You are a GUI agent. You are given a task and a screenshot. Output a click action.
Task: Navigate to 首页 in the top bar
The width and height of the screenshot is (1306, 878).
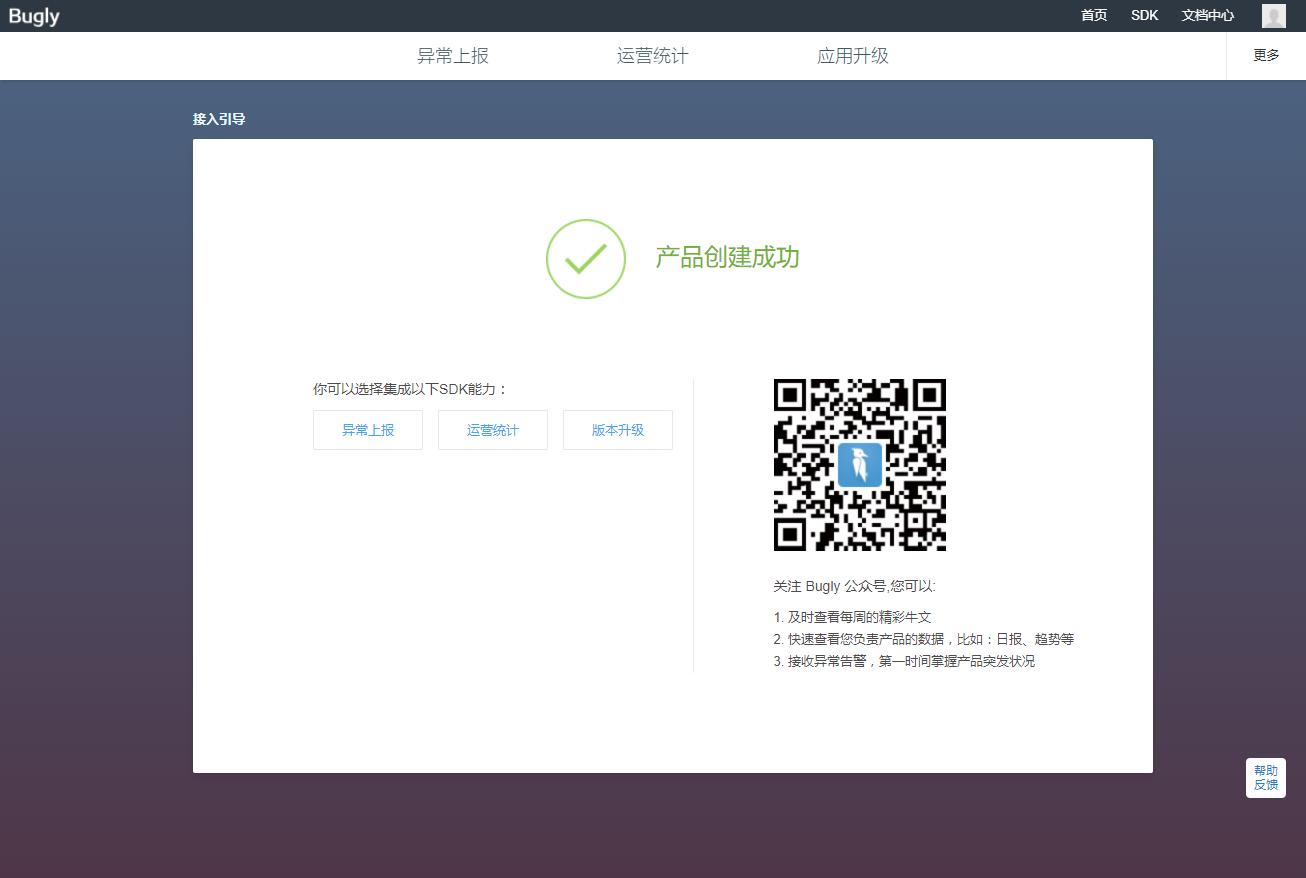pyautogui.click(x=1093, y=15)
